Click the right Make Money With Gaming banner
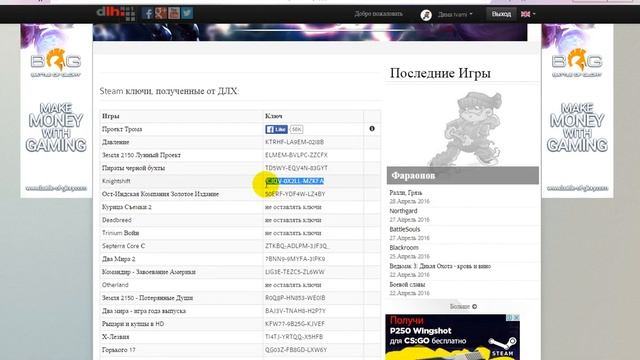 (x=577, y=111)
